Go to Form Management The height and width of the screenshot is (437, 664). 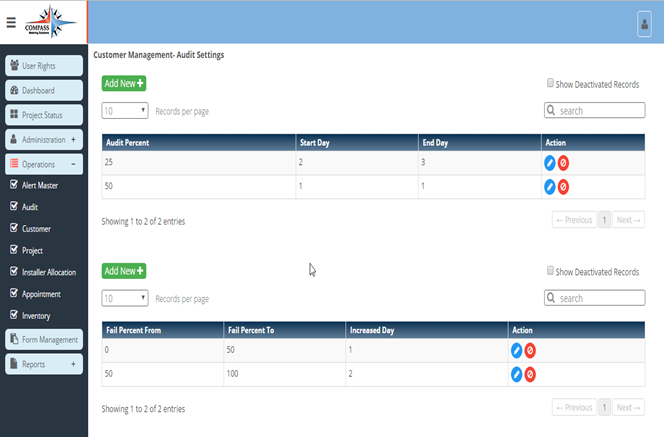44,340
